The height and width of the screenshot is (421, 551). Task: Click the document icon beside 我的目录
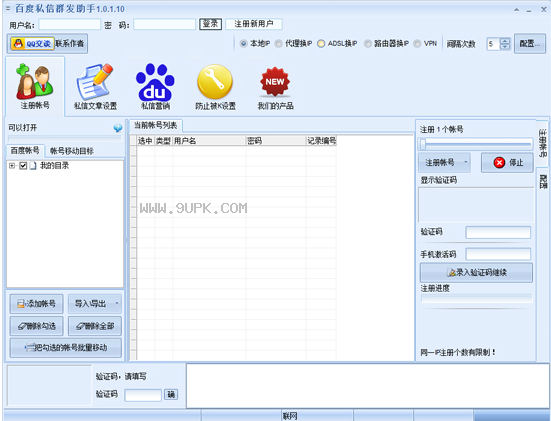[x=33, y=166]
